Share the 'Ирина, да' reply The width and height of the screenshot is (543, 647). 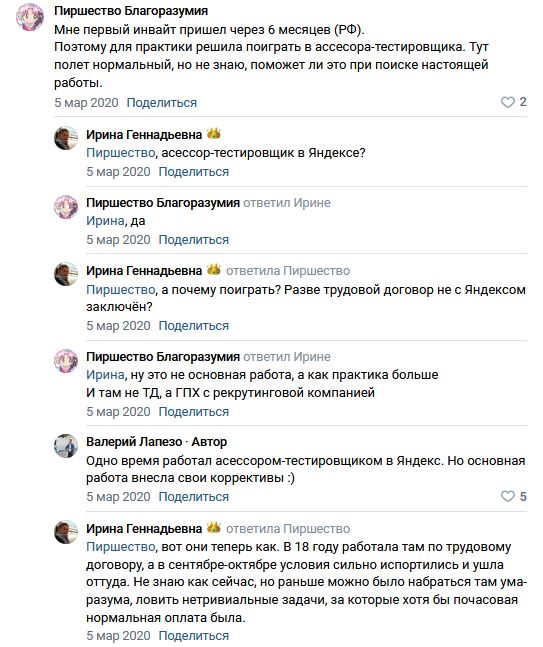(194, 239)
